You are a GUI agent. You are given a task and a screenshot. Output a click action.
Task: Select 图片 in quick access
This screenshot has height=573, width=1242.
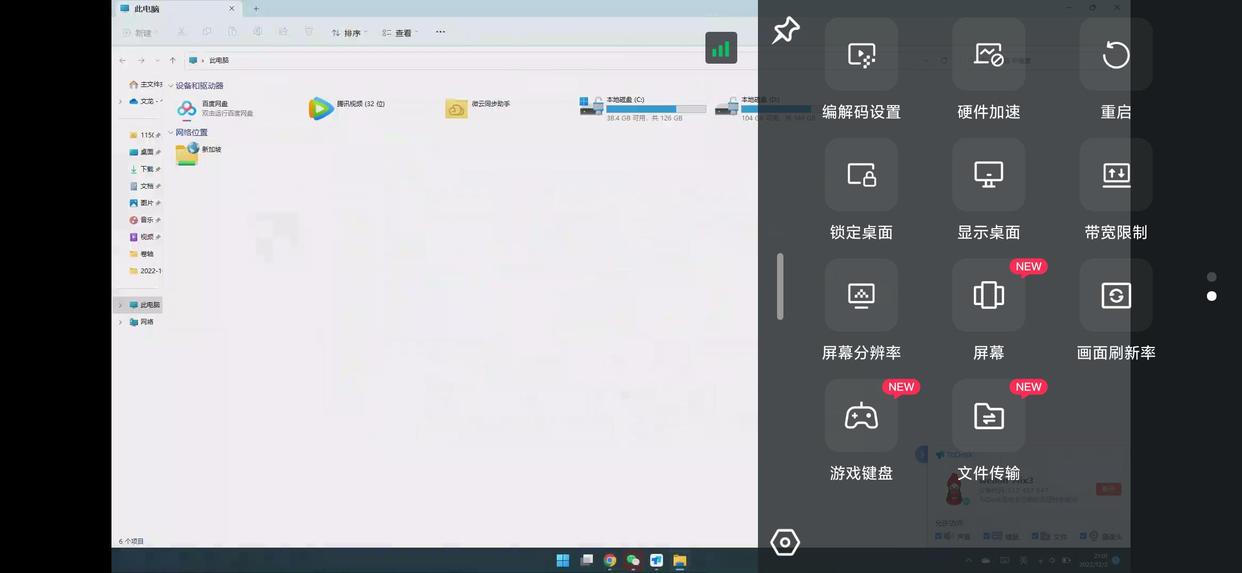[x=144, y=203]
